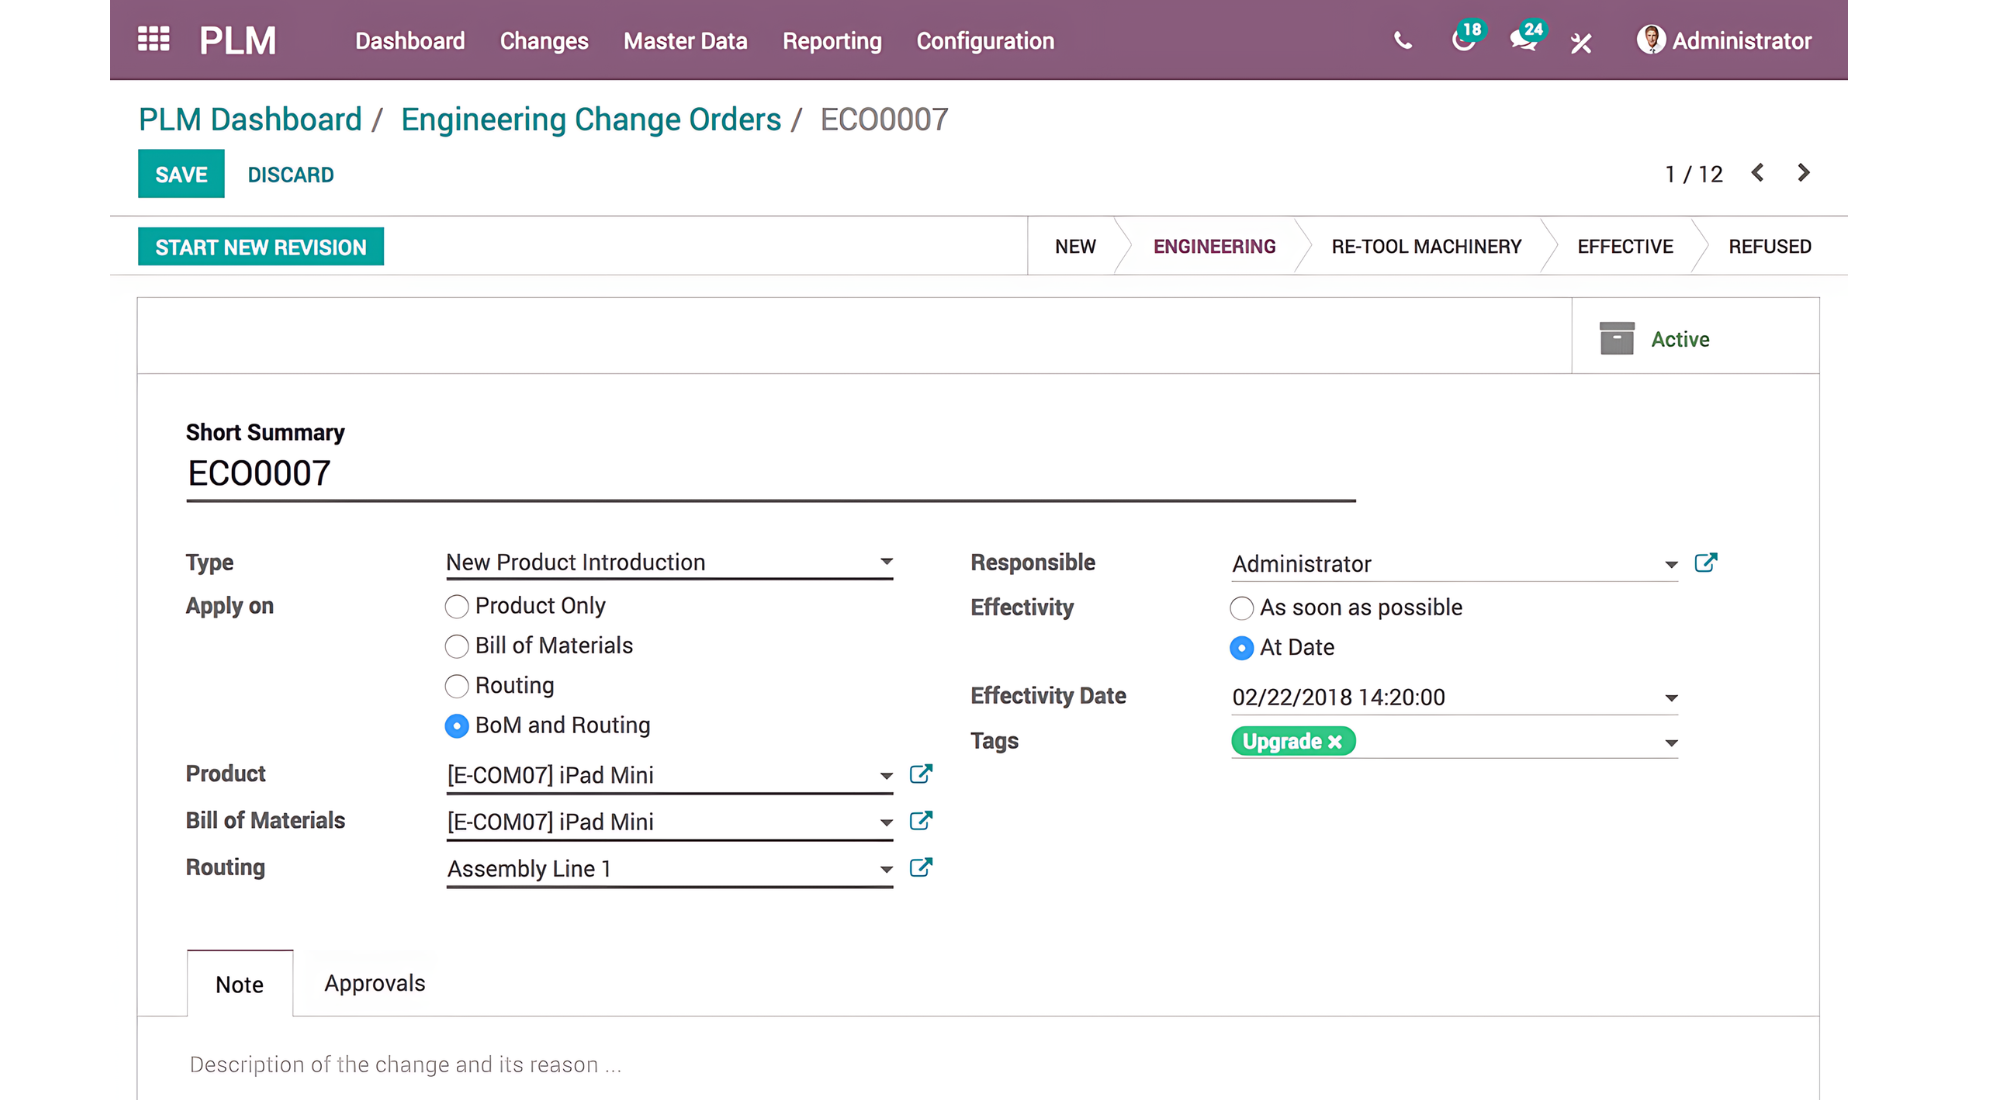Go to next record arrow
This screenshot has height=1100, width=2000.
[x=1803, y=173]
